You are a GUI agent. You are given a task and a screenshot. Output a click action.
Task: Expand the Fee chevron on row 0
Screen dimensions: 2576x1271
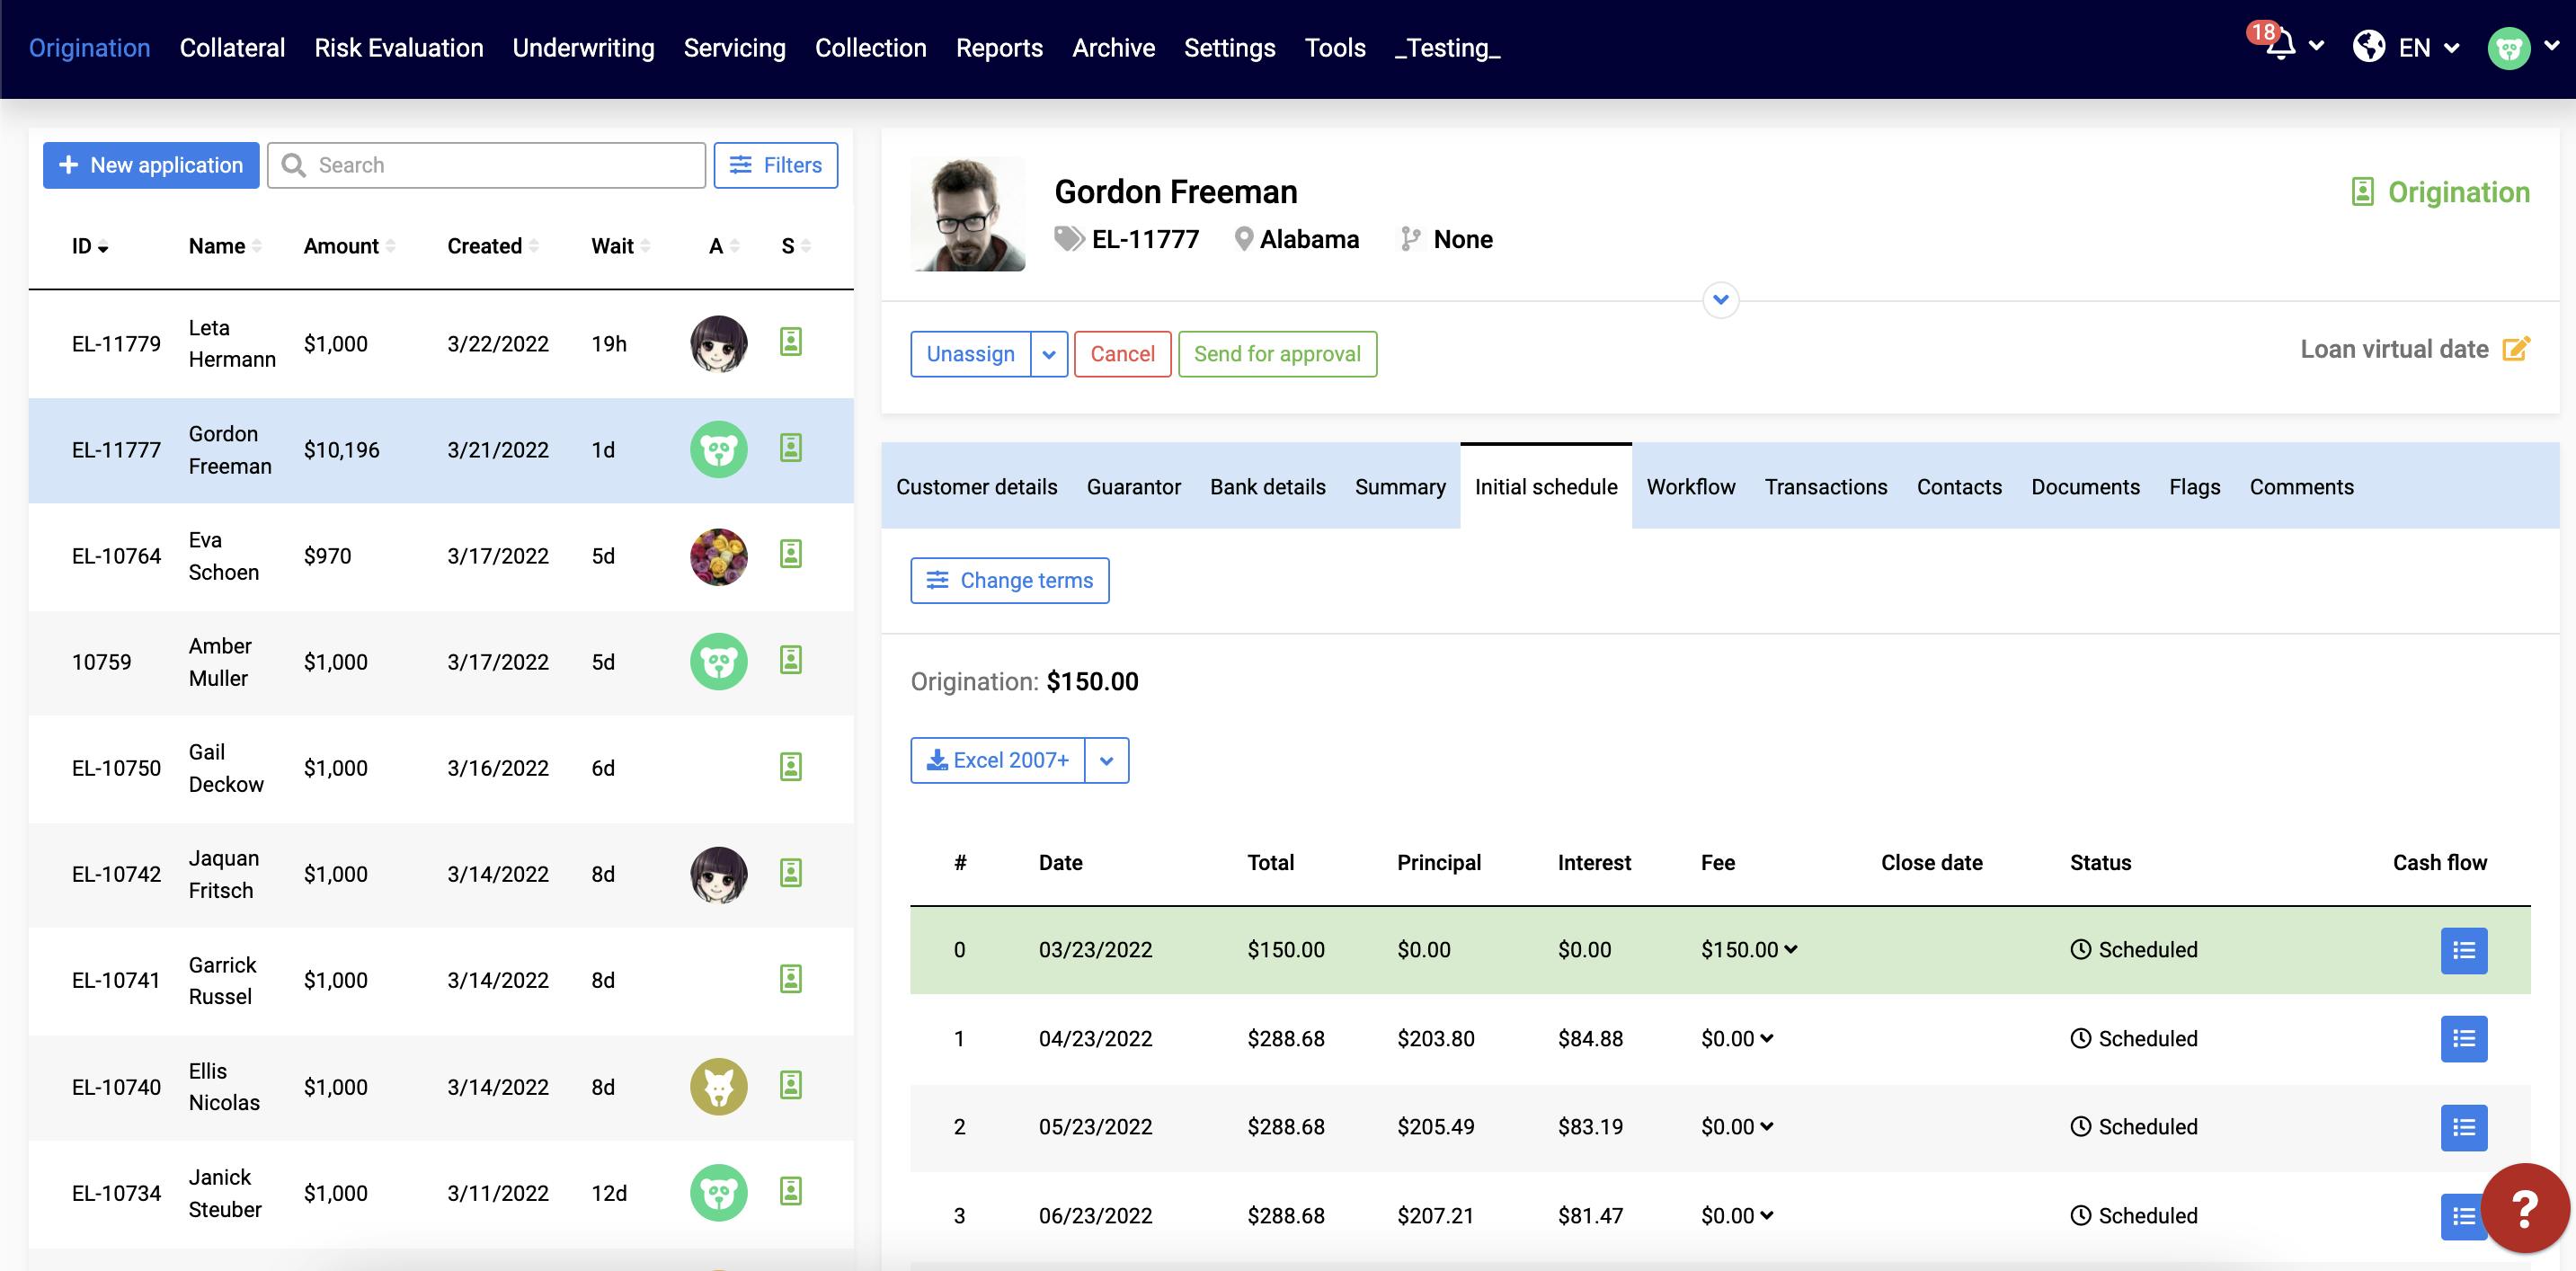click(x=1791, y=950)
